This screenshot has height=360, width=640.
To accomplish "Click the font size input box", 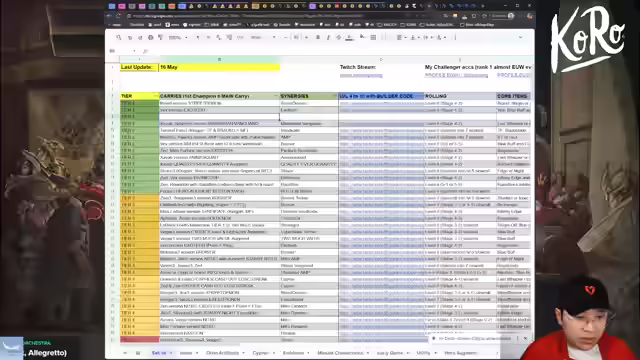I will [x=296, y=37].
